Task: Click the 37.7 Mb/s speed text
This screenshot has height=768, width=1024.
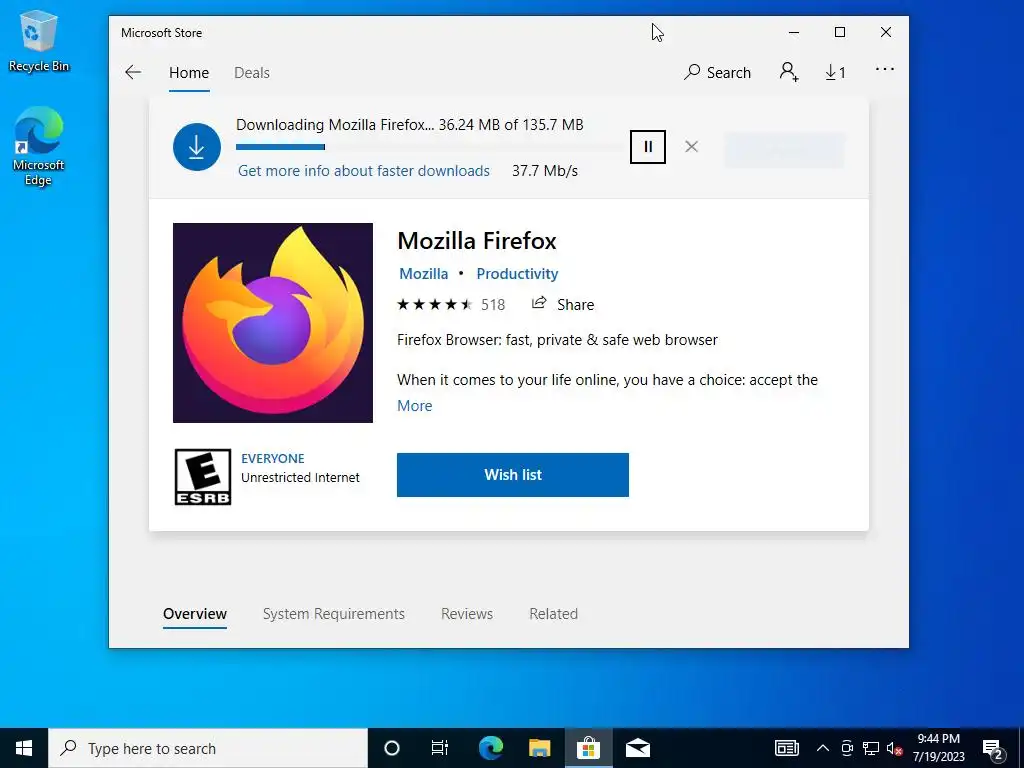Action: (545, 171)
